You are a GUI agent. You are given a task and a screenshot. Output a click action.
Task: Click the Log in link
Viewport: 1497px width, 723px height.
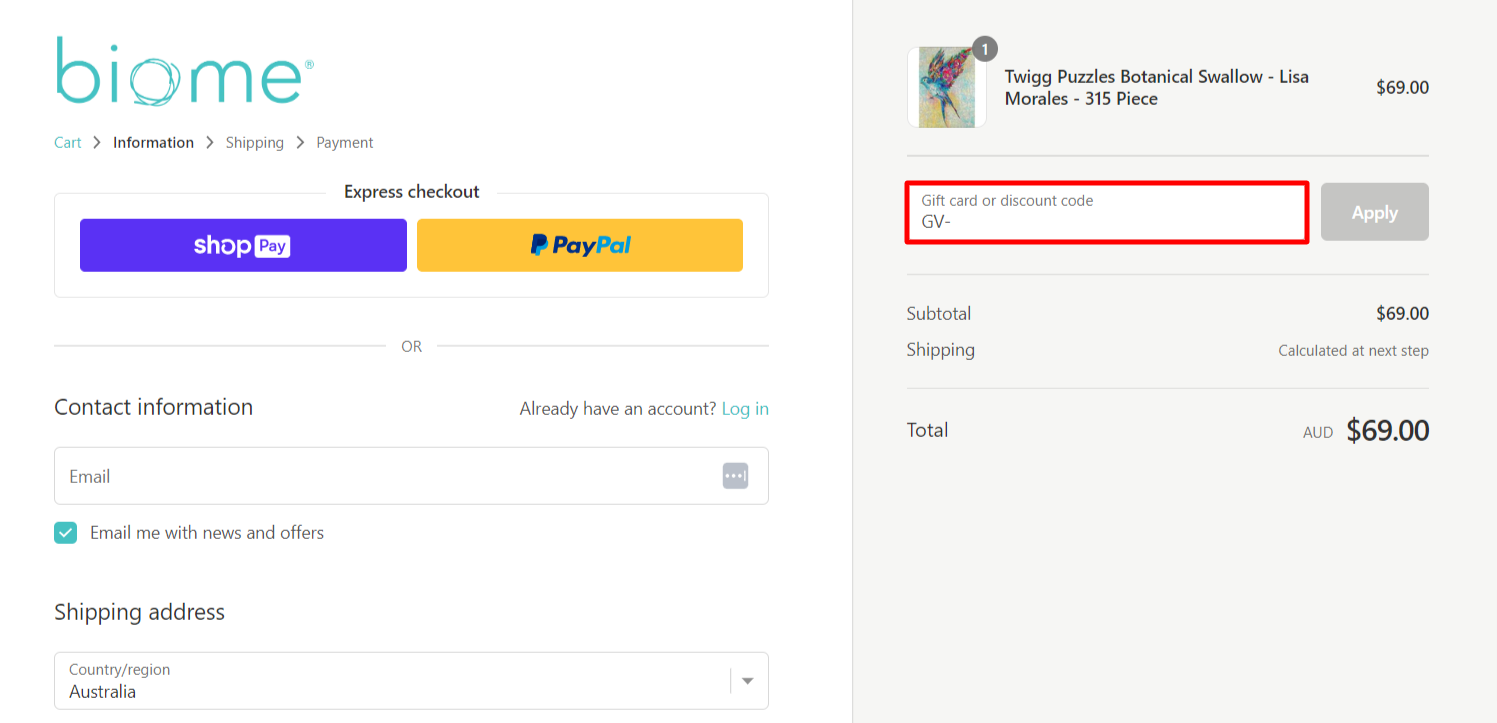pyautogui.click(x=745, y=409)
